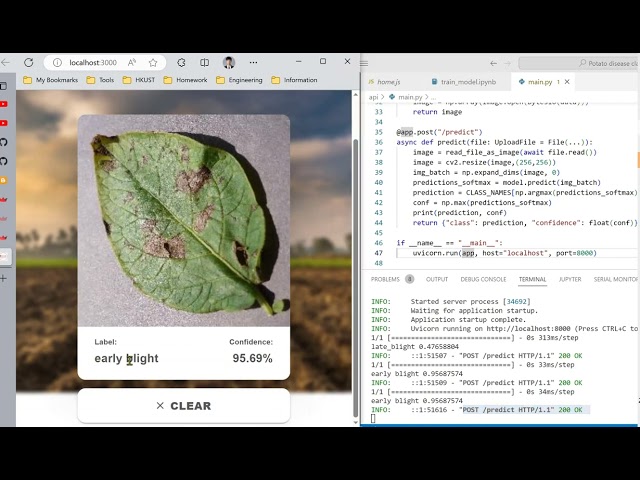This screenshot has width=640, height=480.
Task: Click the web page vertical scrollbar
Action: coord(356,278)
